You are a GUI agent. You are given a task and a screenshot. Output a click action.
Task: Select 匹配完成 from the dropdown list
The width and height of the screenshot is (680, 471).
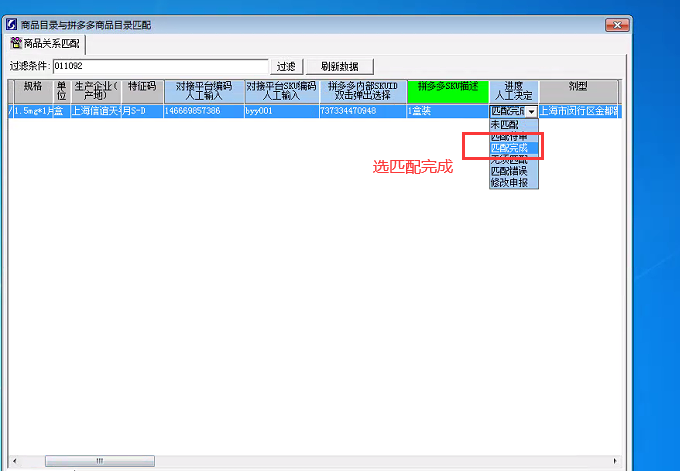(x=514, y=148)
